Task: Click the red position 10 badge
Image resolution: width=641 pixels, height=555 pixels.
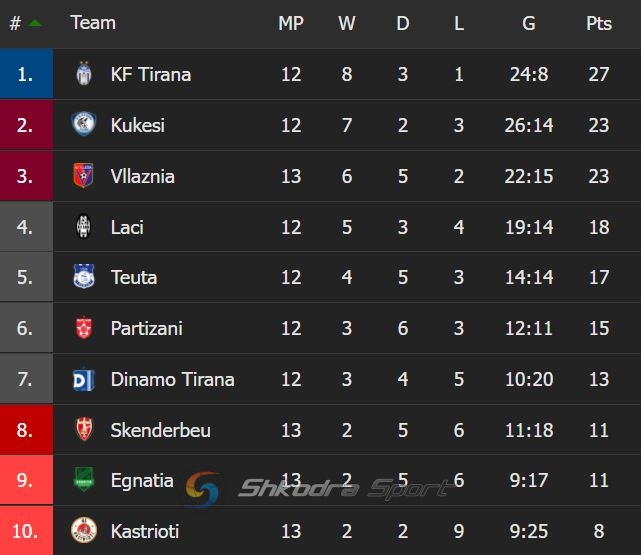Action: (x=26, y=530)
